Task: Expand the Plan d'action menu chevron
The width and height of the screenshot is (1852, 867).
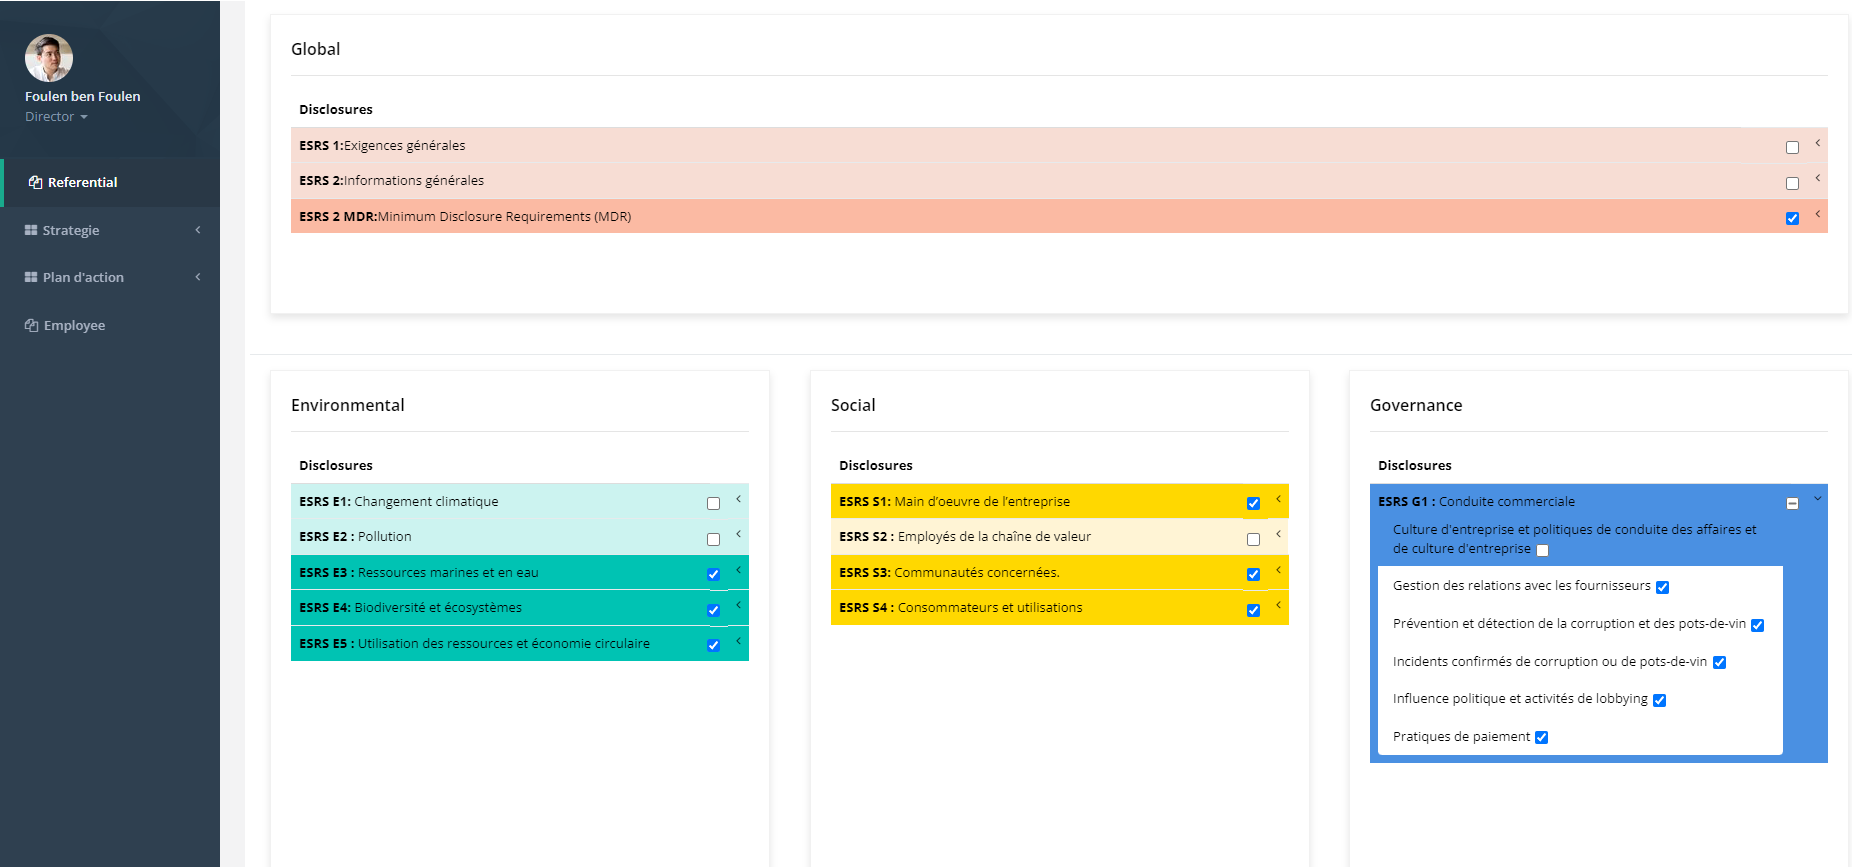Action: coord(198,277)
